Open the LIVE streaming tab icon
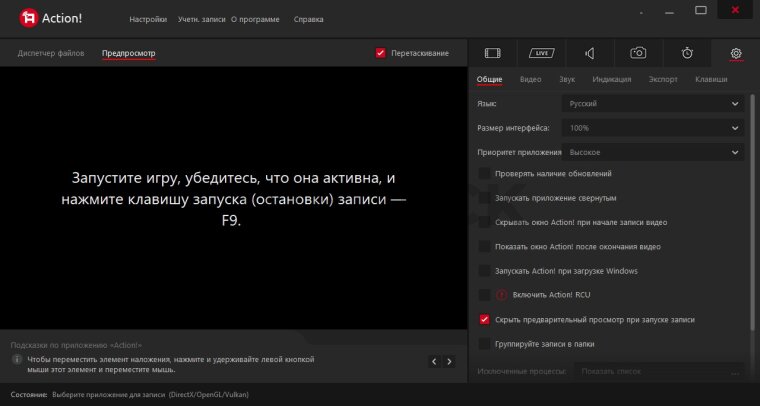 pos(542,53)
